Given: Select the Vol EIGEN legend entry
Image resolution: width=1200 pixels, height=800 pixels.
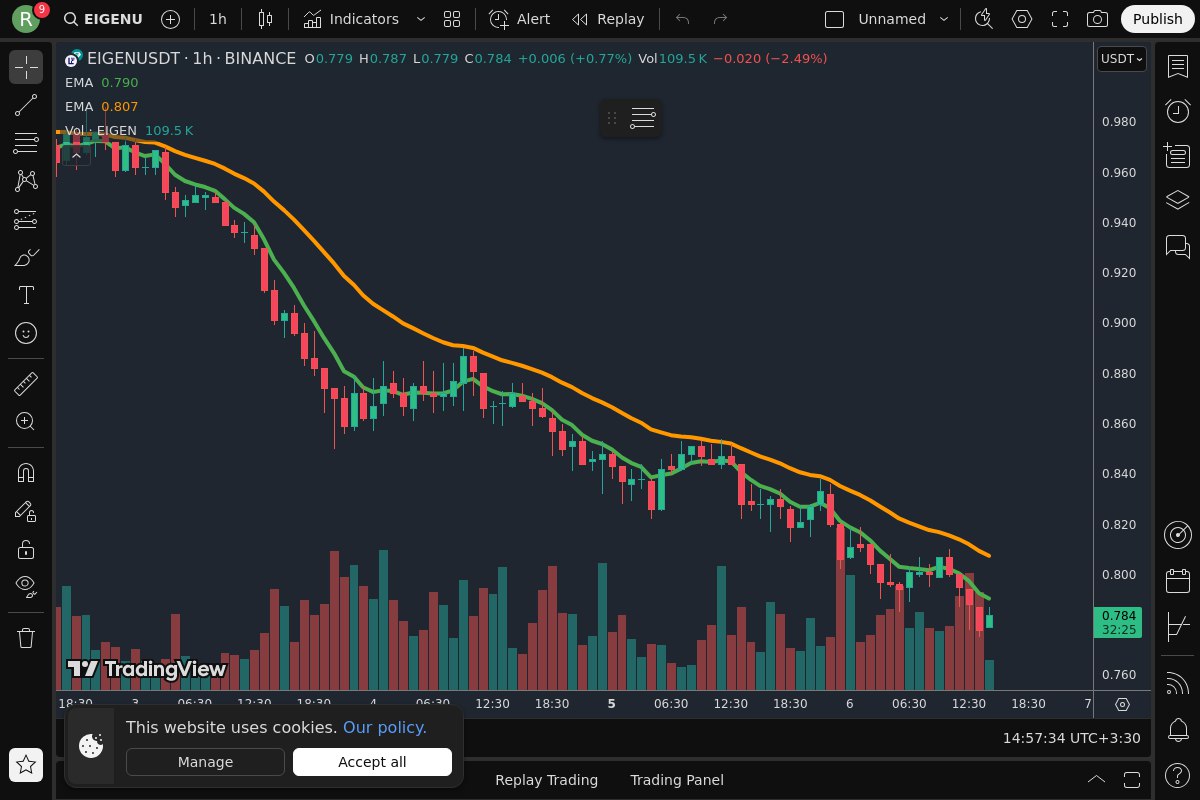Looking at the screenshot, I should click(x=129, y=131).
